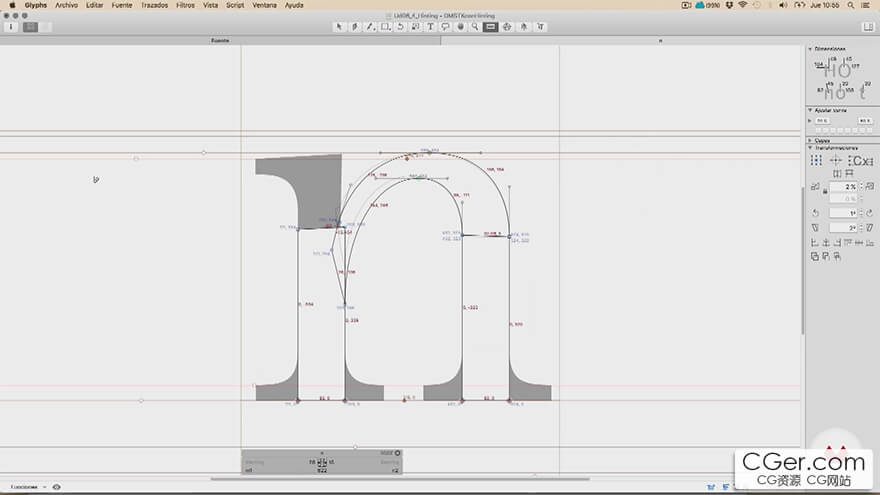Pick the transformation origin grid selector
Image resolution: width=880 pixels, height=495 pixels.
click(816, 161)
